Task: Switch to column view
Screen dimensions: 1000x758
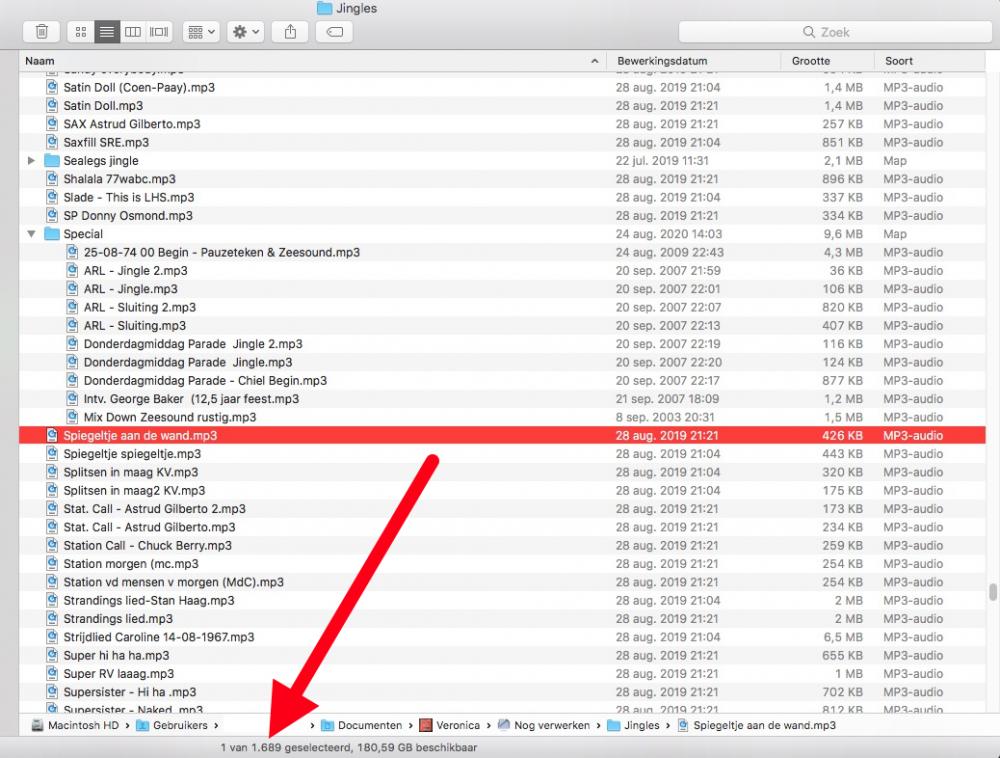Action: click(x=131, y=31)
